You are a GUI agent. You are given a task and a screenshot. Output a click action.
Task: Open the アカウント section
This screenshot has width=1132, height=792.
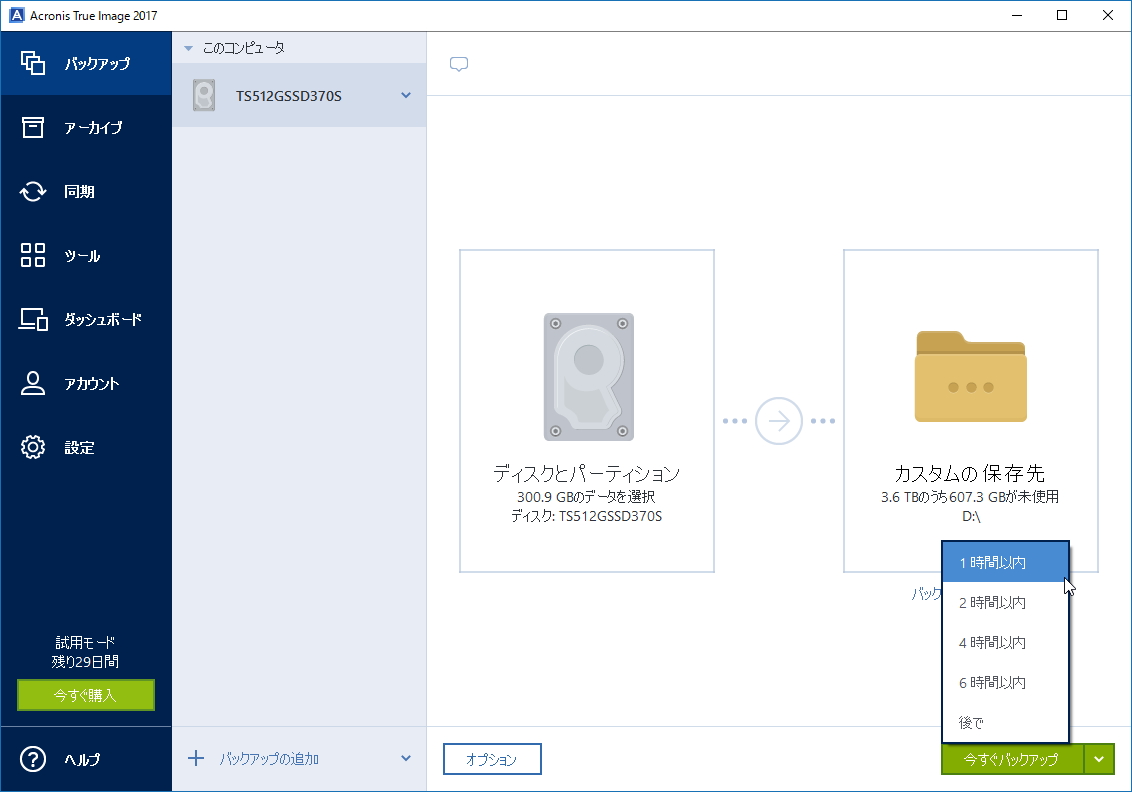coord(86,383)
